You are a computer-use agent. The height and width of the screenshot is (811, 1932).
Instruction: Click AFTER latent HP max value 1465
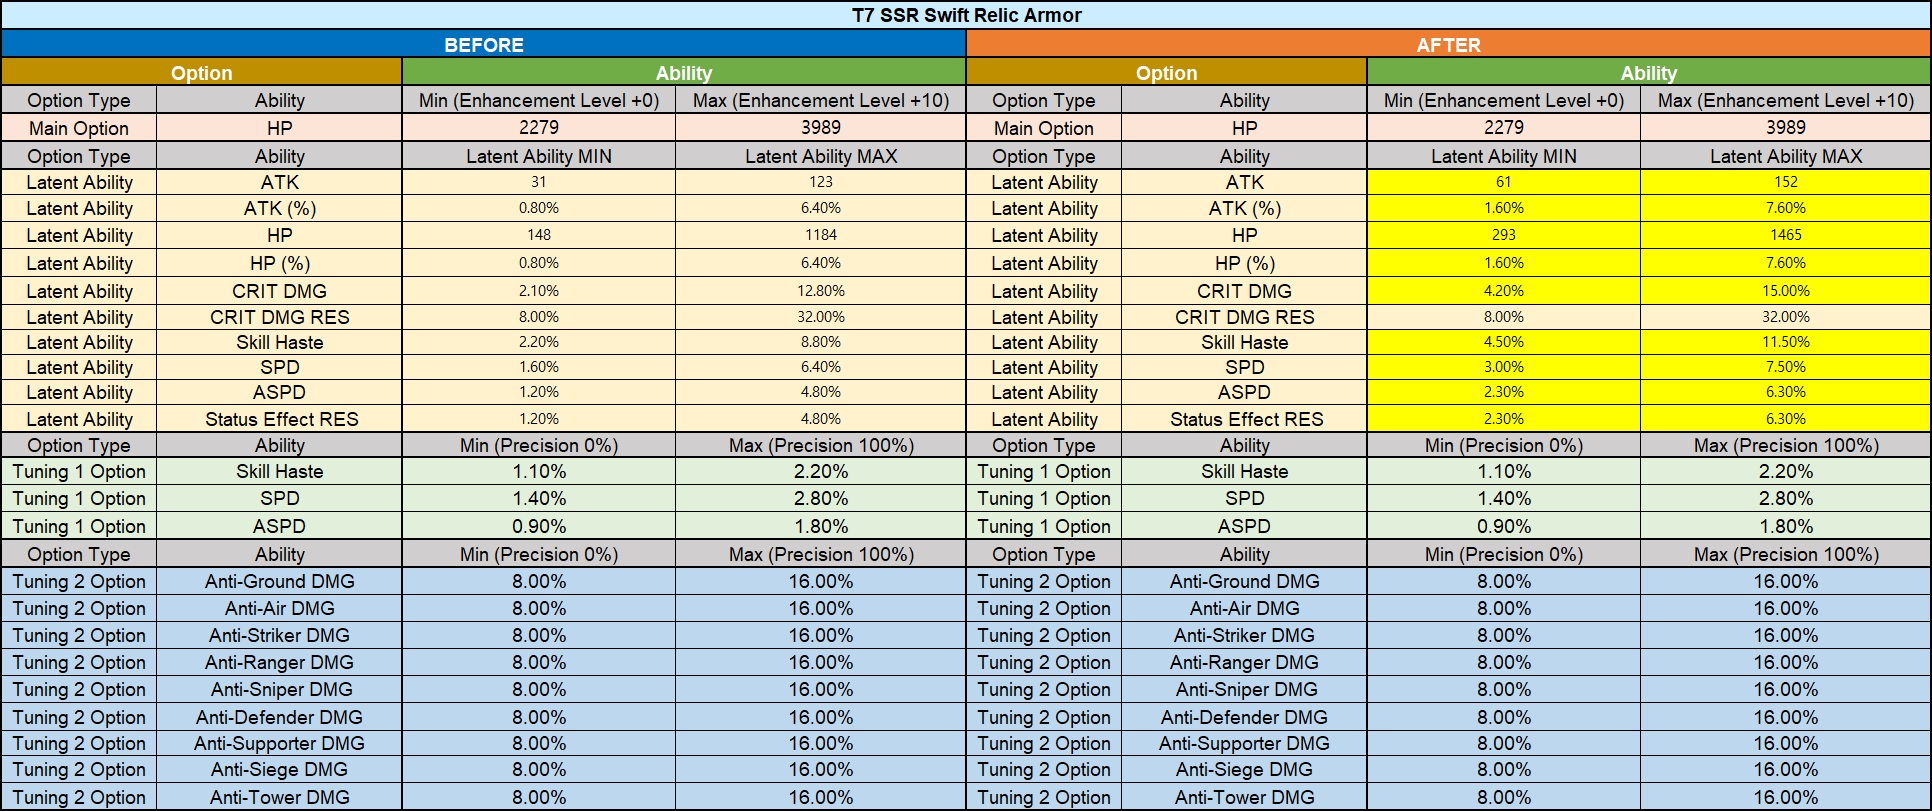click(1785, 235)
